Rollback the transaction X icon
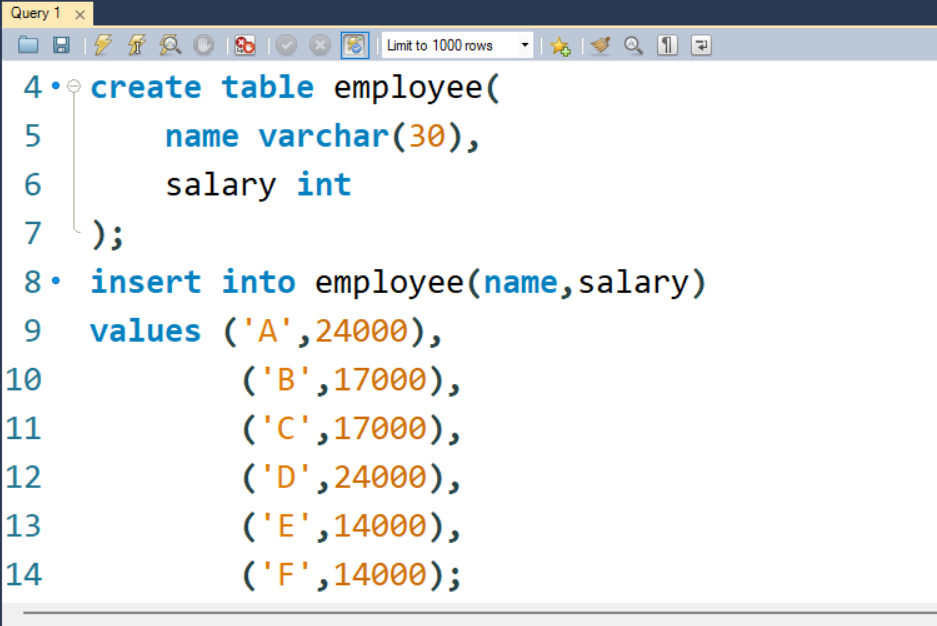 [x=320, y=45]
